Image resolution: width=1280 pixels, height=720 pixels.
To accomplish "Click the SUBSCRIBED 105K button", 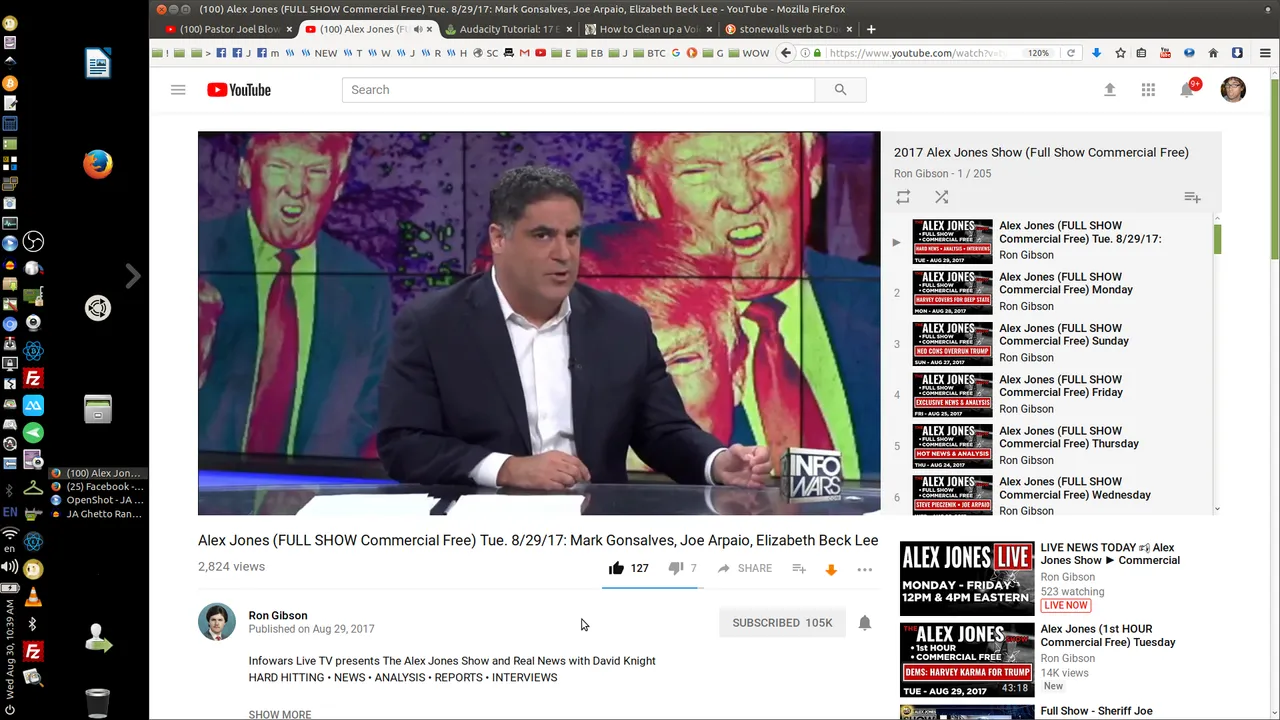I will [782, 623].
